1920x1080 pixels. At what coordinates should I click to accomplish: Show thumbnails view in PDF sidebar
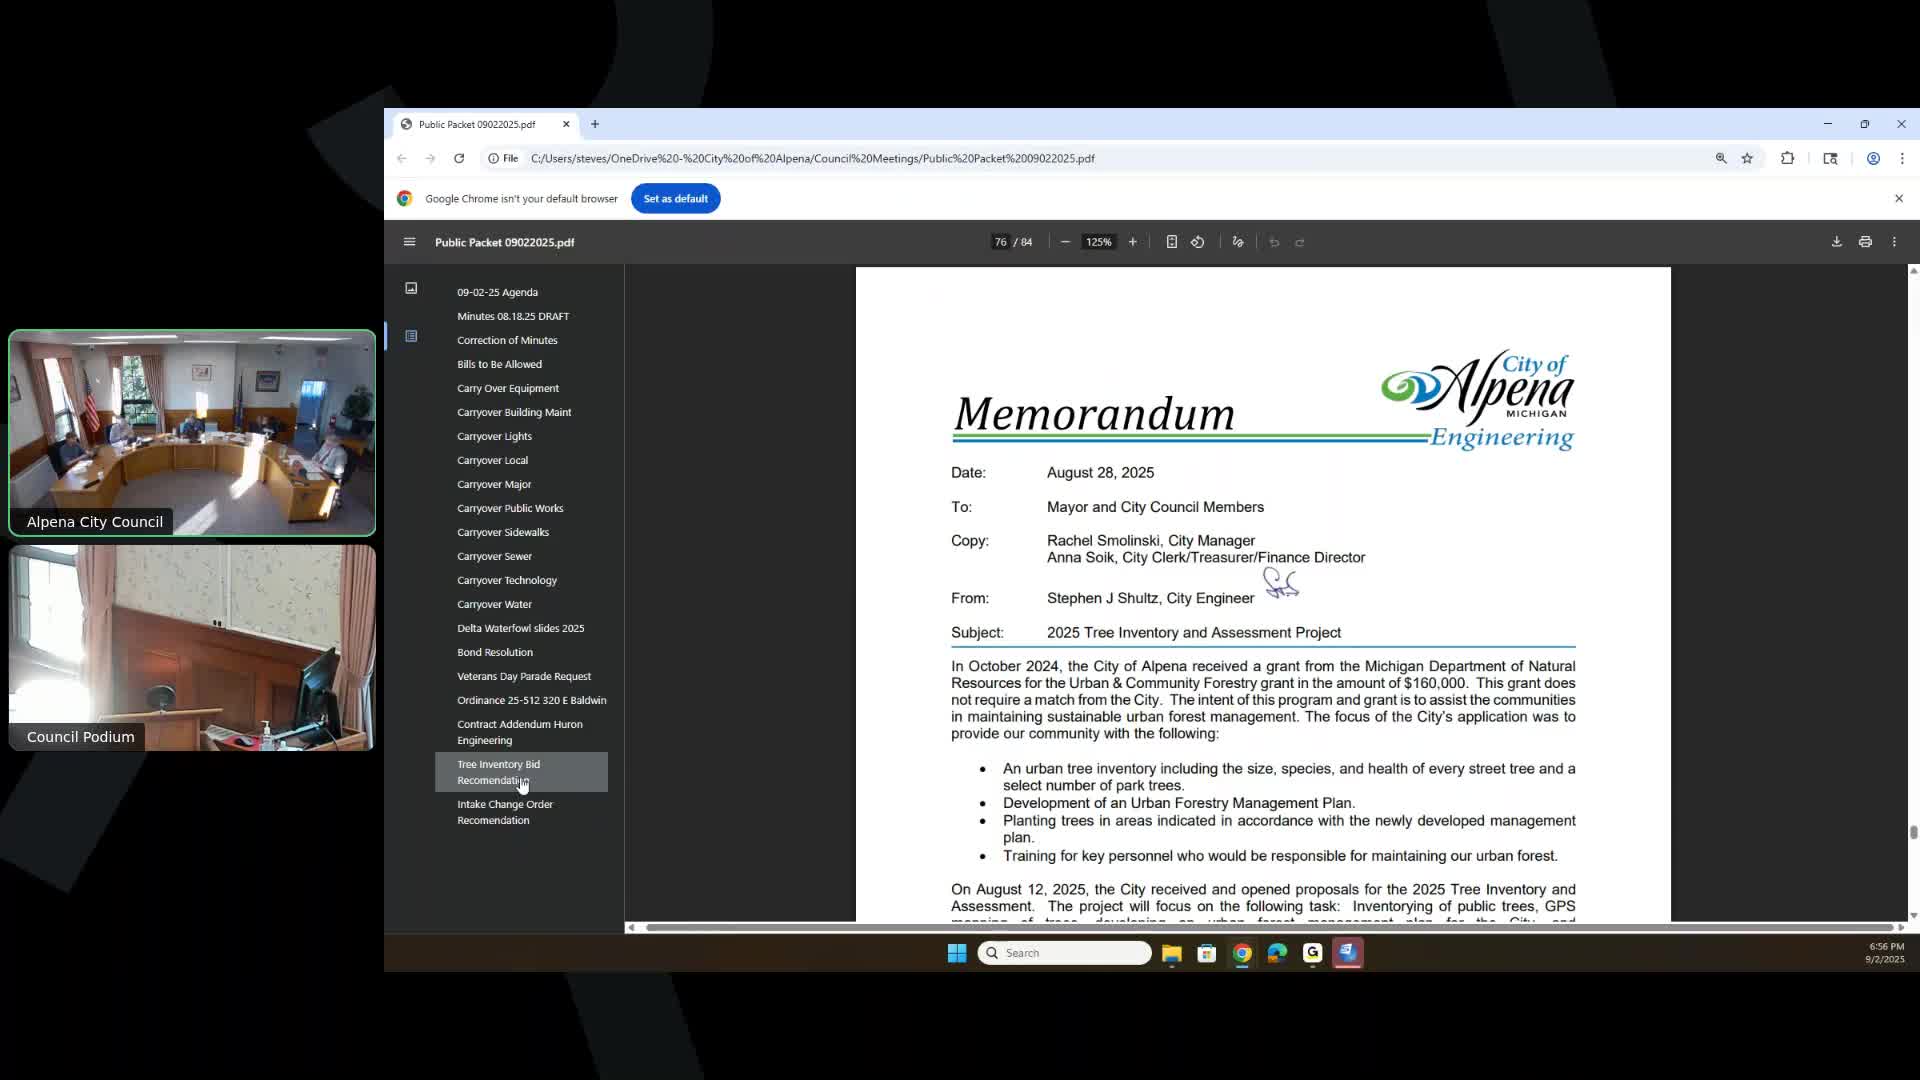(411, 288)
